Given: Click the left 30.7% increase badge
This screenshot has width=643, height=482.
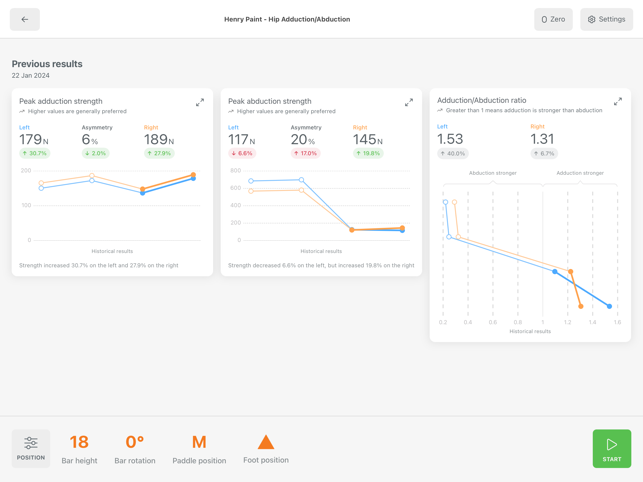Looking at the screenshot, I should tap(35, 154).
